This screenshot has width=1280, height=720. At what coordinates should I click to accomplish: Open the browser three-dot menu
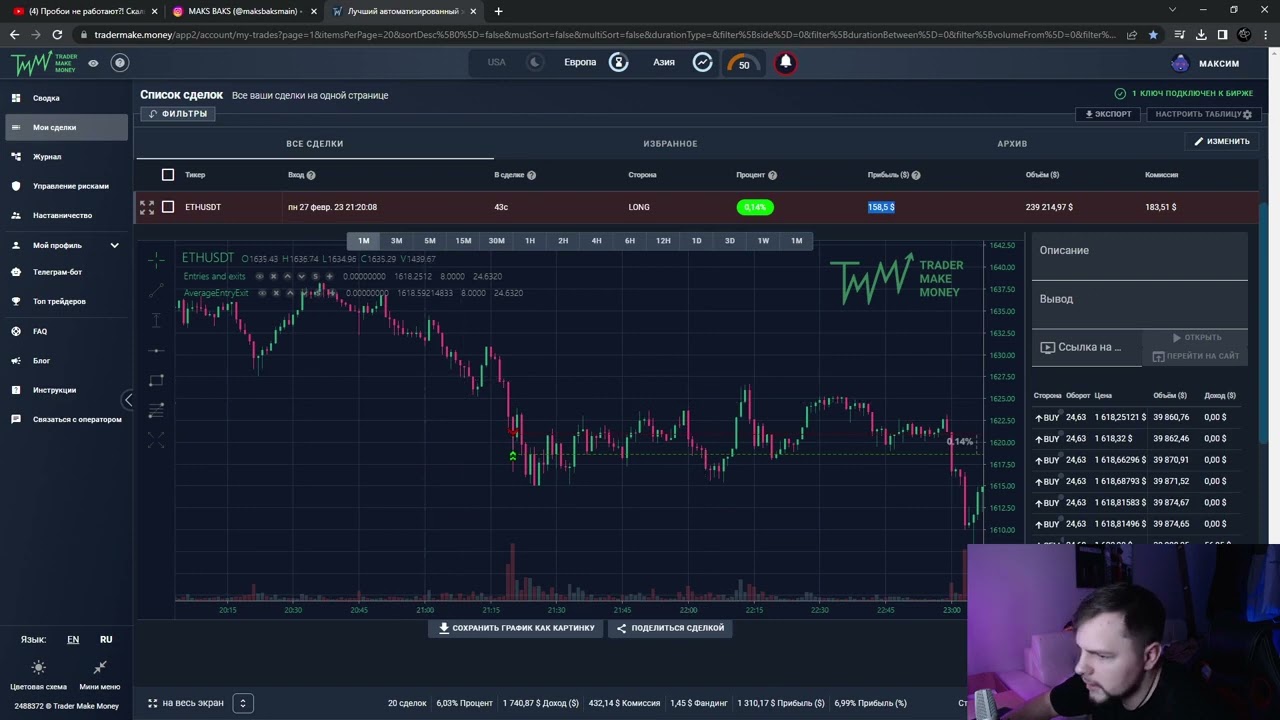[1265, 34]
